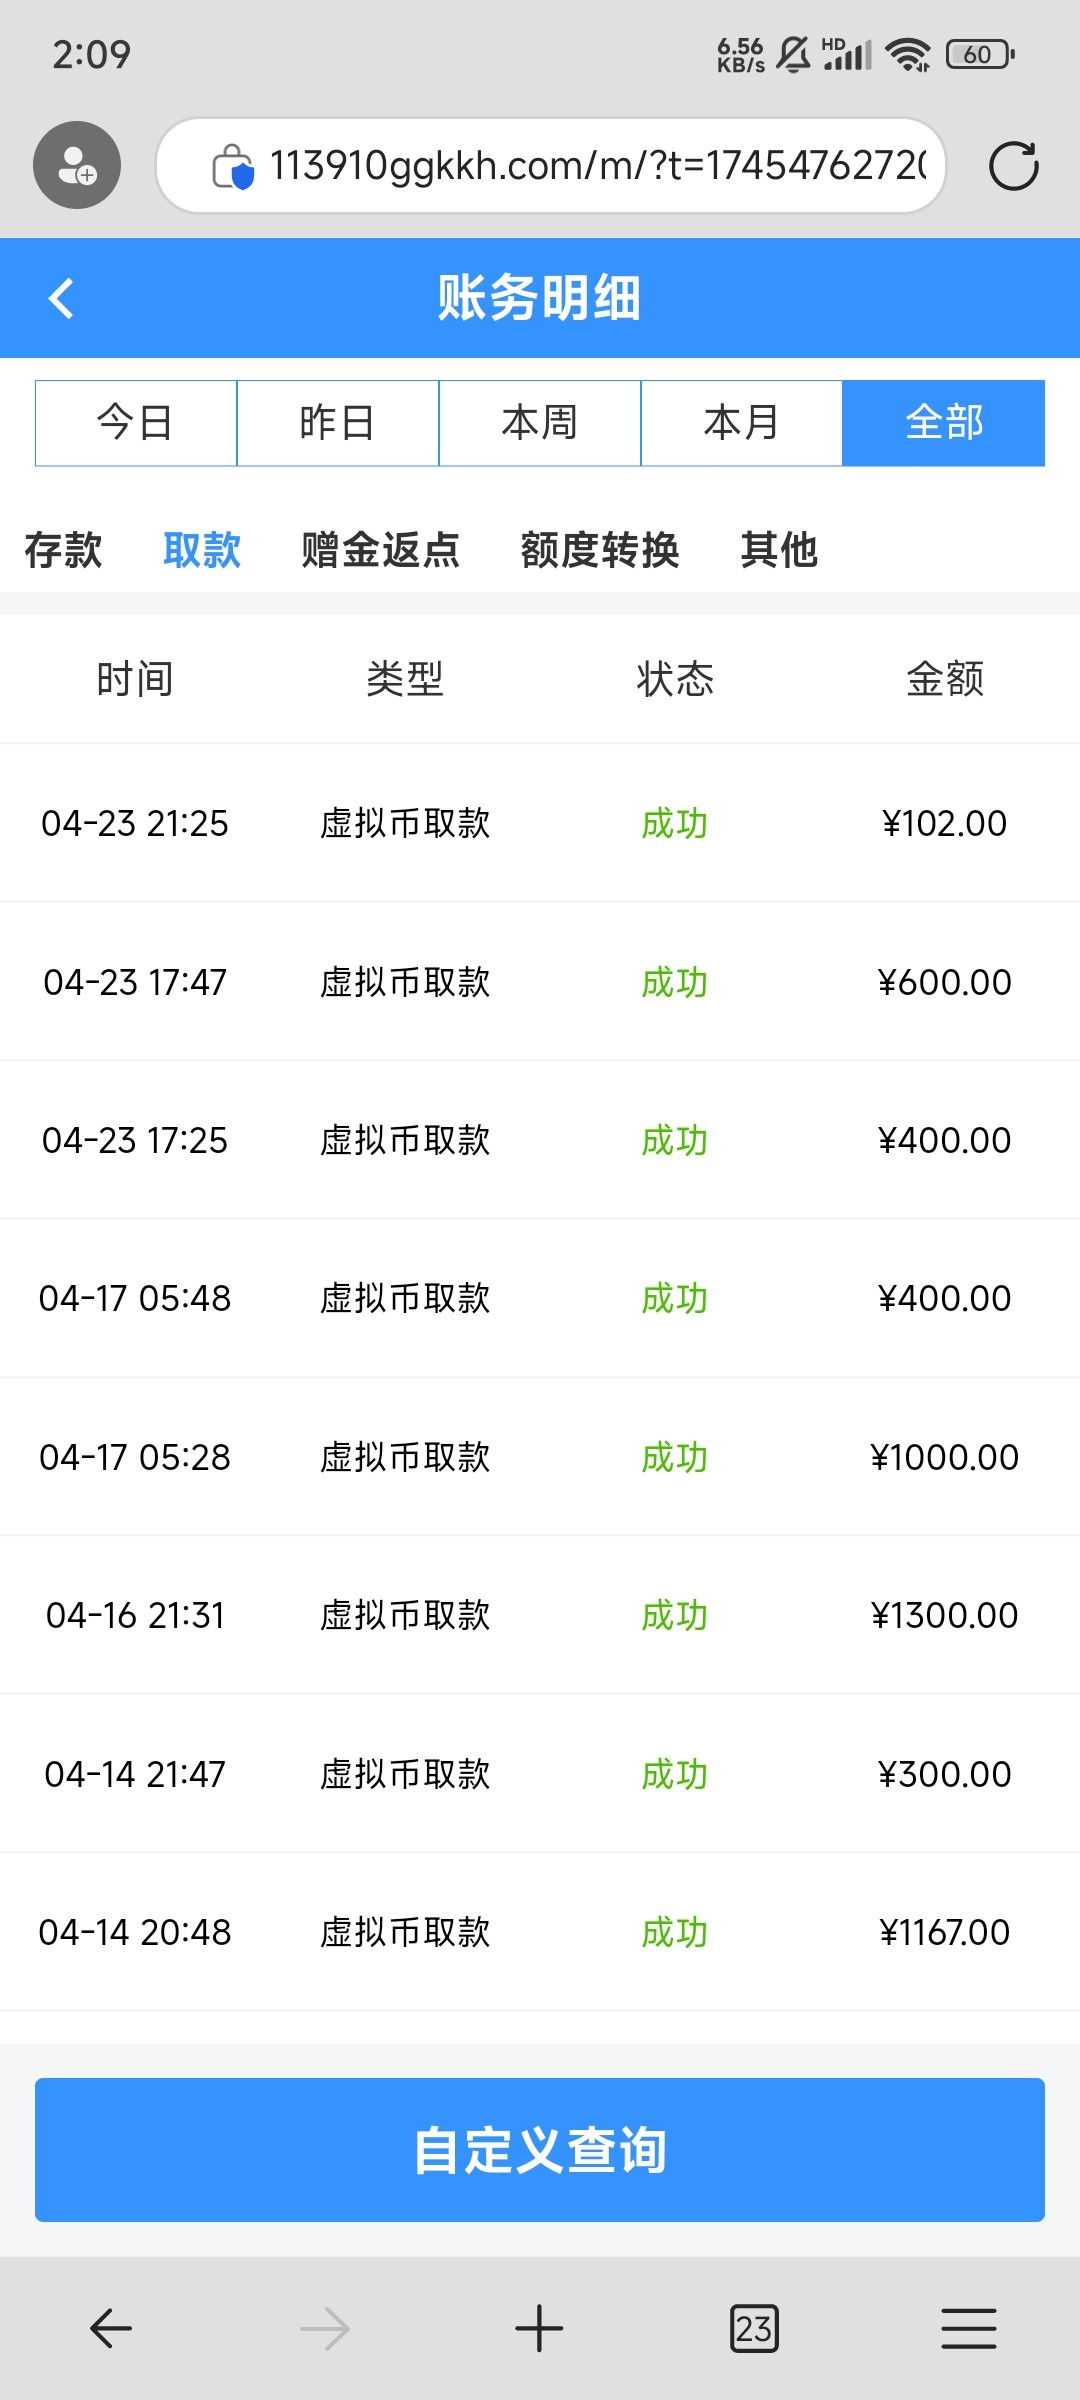This screenshot has width=1080, height=2400.
Task: Select the 今日 date filter
Action: (x=136, y=423)
